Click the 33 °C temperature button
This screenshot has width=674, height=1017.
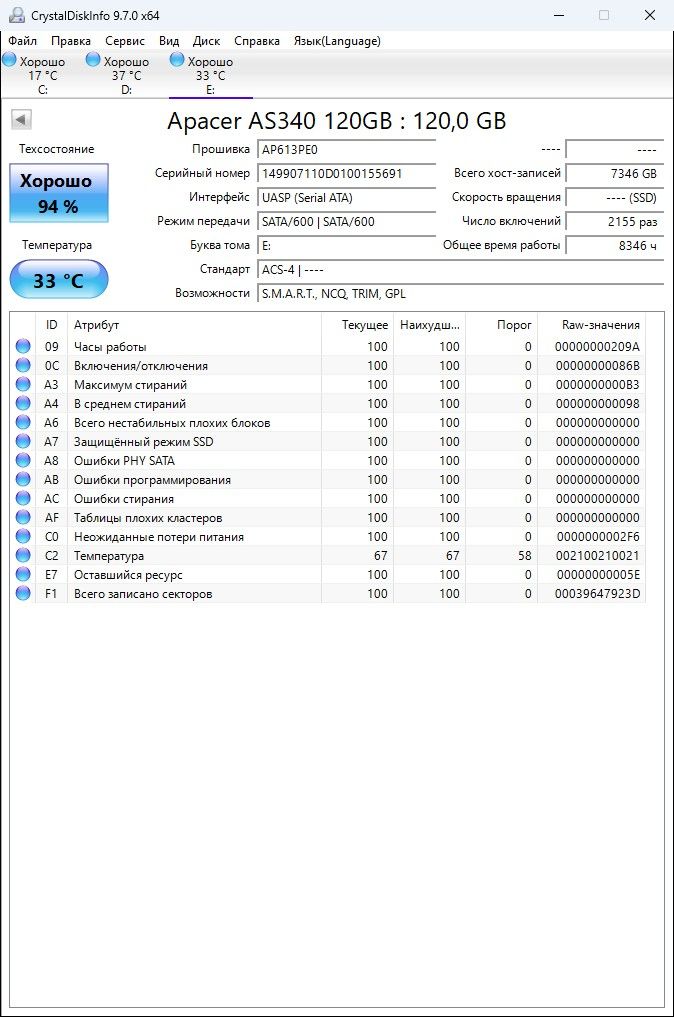point(58,280)
